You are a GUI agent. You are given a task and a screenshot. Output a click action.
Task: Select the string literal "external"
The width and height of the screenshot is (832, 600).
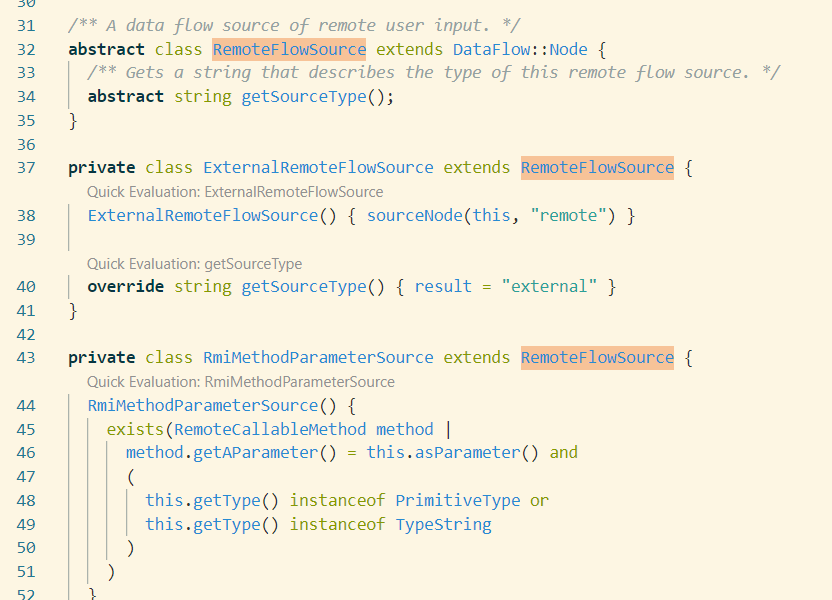click(x=550, y=286)
